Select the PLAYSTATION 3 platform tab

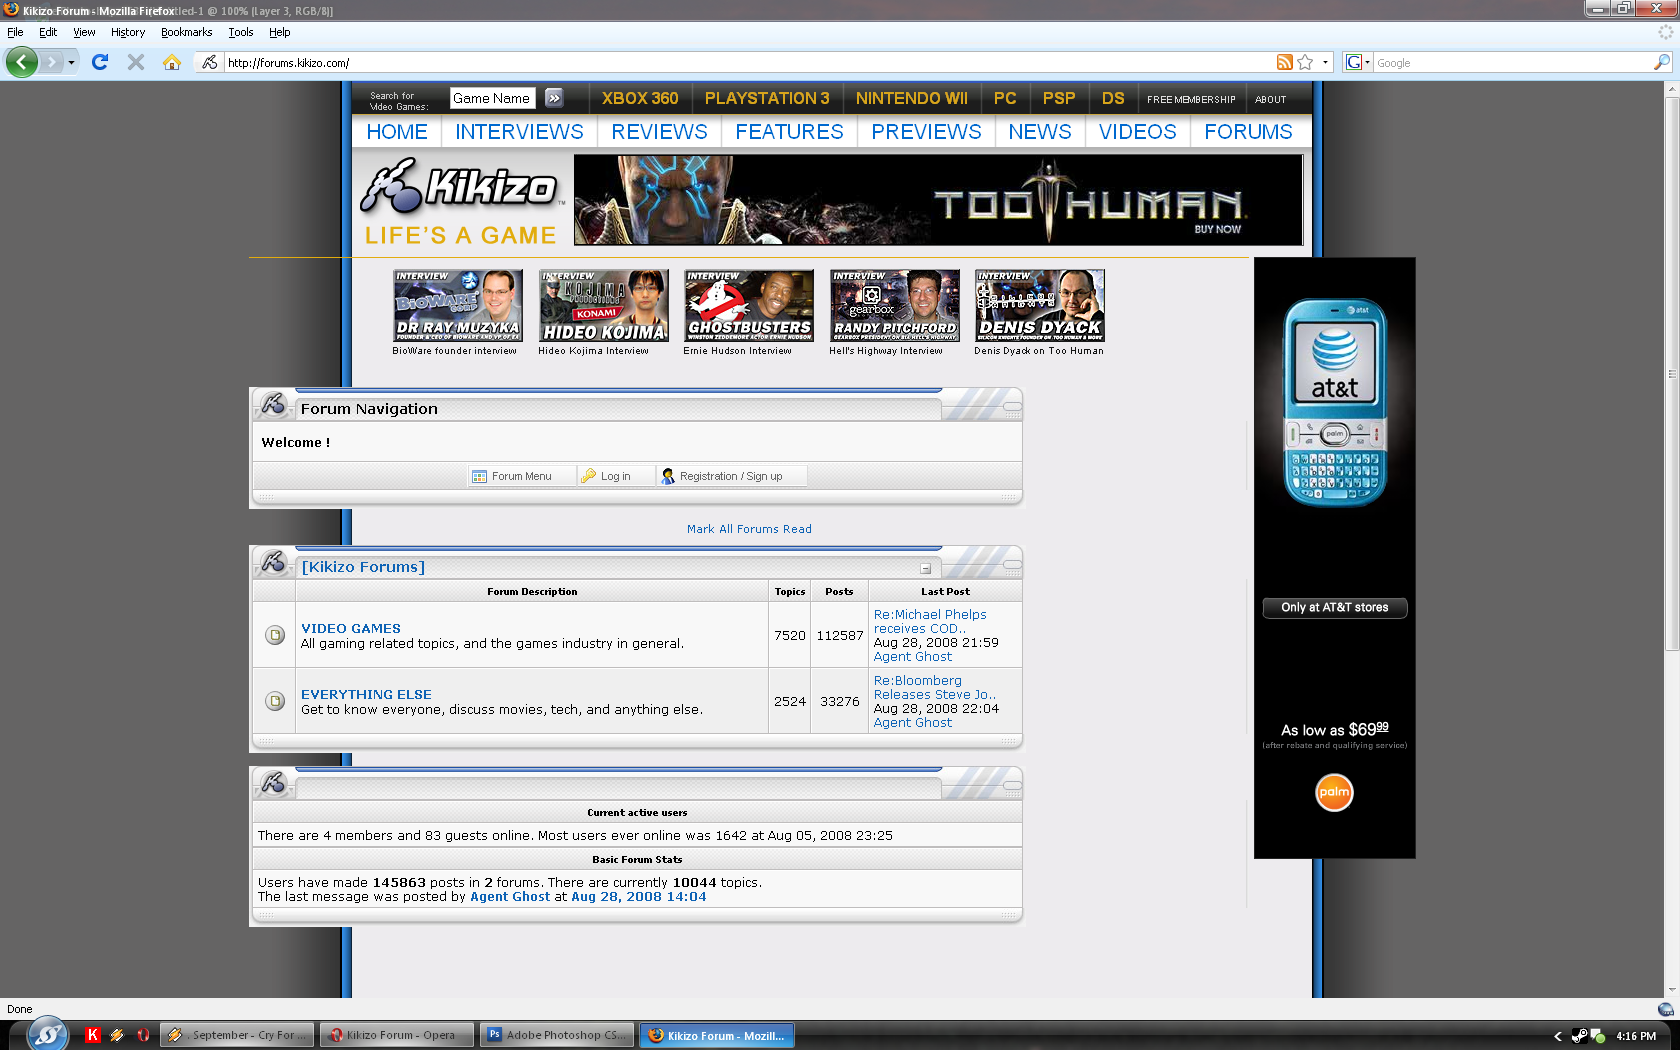[x=767, y=98]
